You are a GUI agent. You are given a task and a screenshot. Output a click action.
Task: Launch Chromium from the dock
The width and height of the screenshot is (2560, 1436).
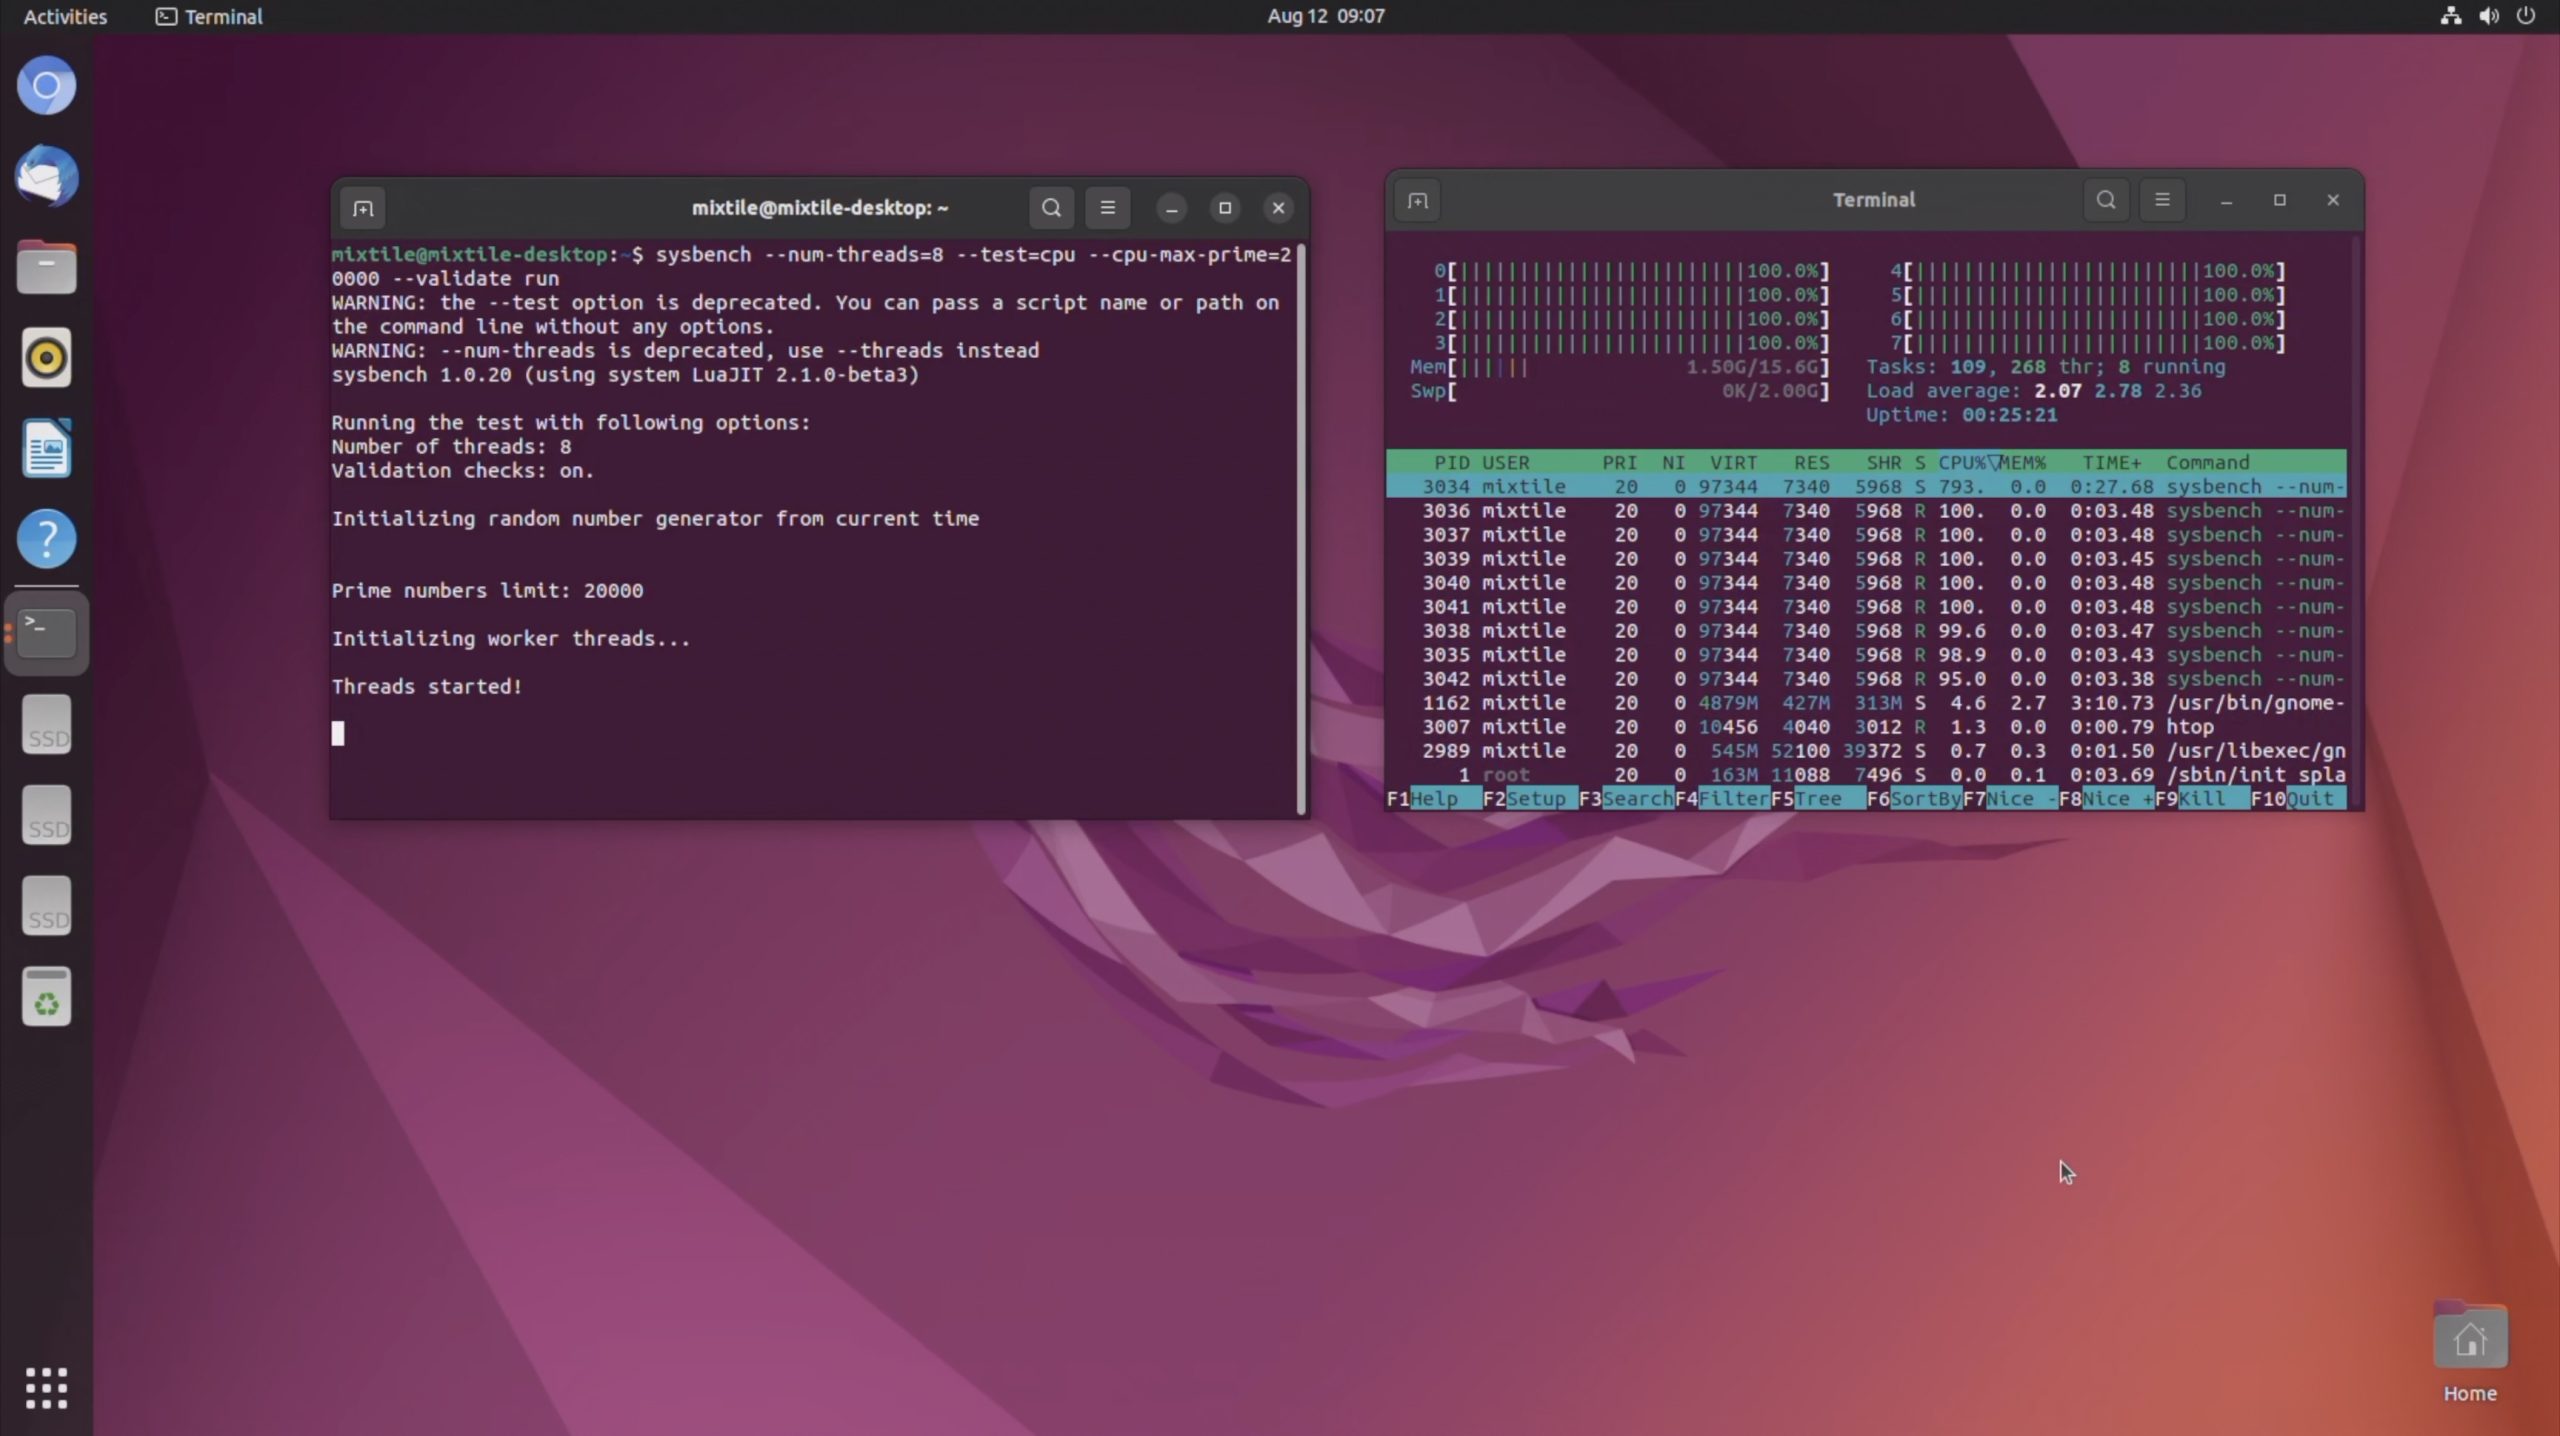46,86
